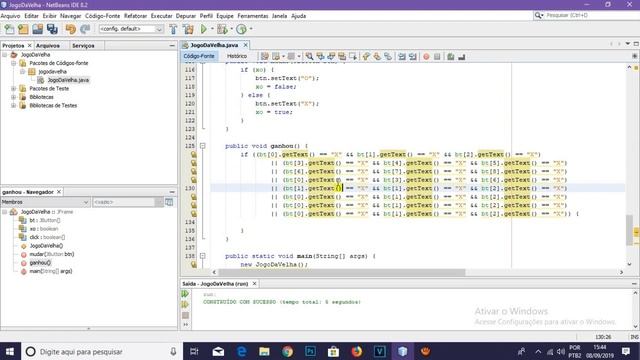Click the New Project toolbar icon
640x360 pixels.
click(23, 29)
